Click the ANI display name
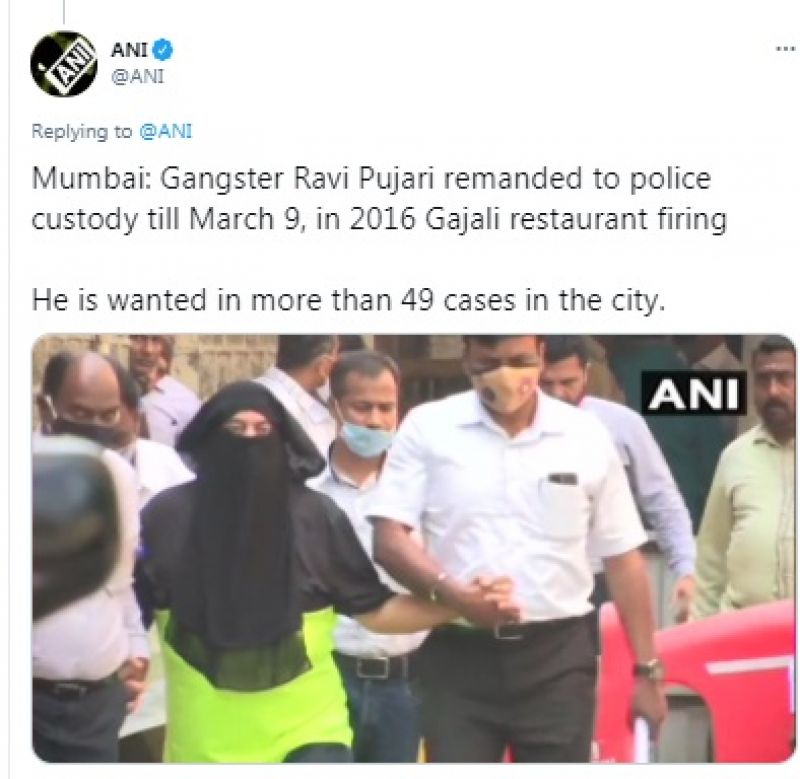This screenshot has height=779, width=800. coord(130,50)
